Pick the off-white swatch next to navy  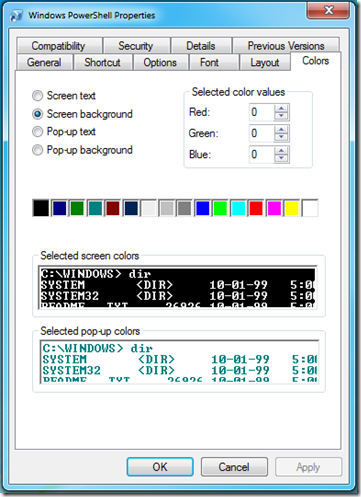[149, 208]
